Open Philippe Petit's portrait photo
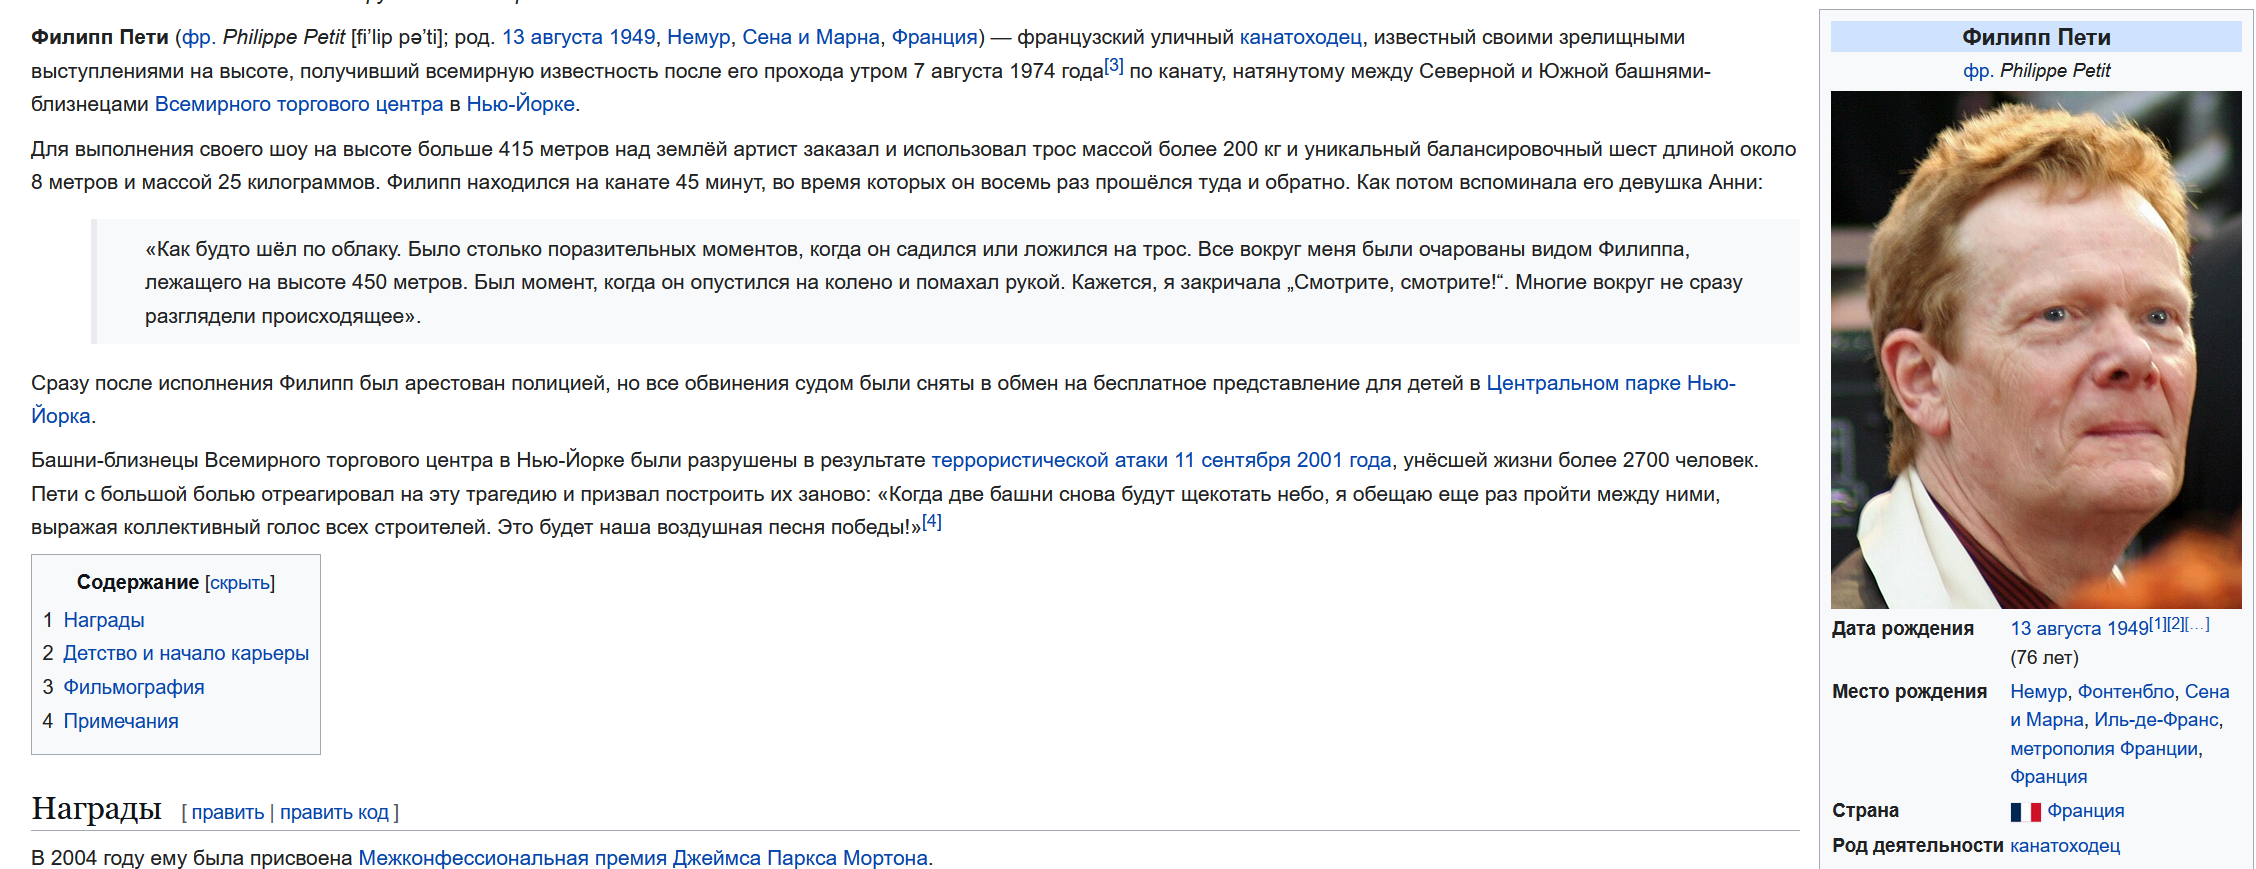 (x=2036, y=350)
